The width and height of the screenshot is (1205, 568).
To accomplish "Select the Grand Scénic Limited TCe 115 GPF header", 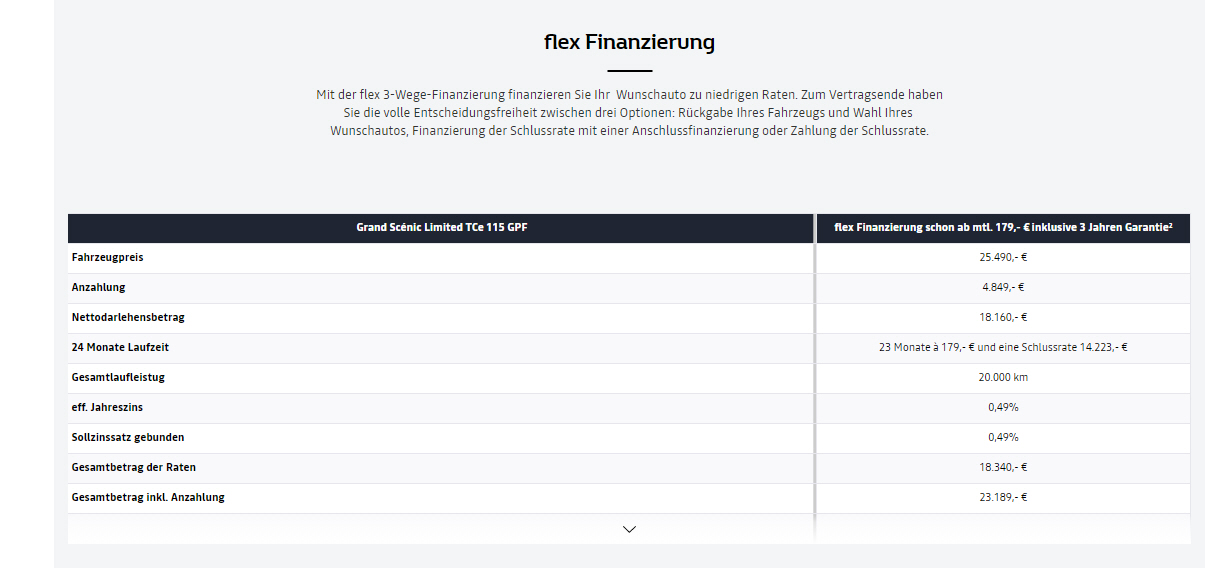I will (442, 228).
